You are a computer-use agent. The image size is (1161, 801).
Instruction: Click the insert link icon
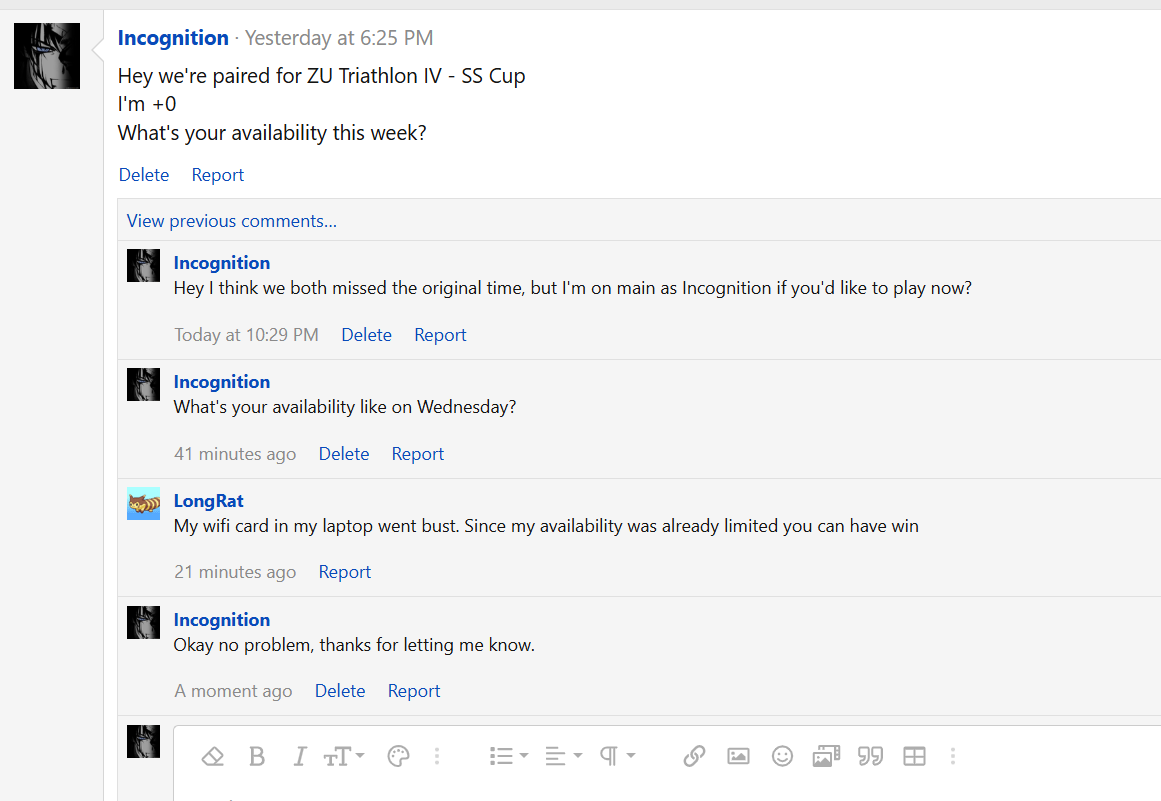(694, 756)
